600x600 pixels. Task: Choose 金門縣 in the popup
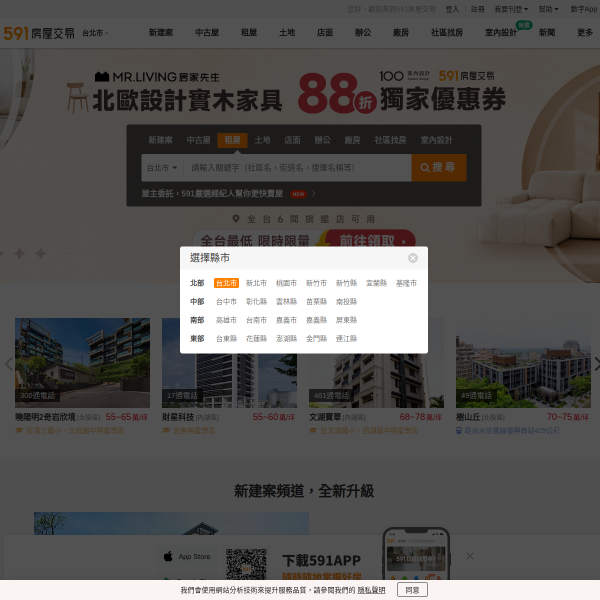[x=316, y=339]
